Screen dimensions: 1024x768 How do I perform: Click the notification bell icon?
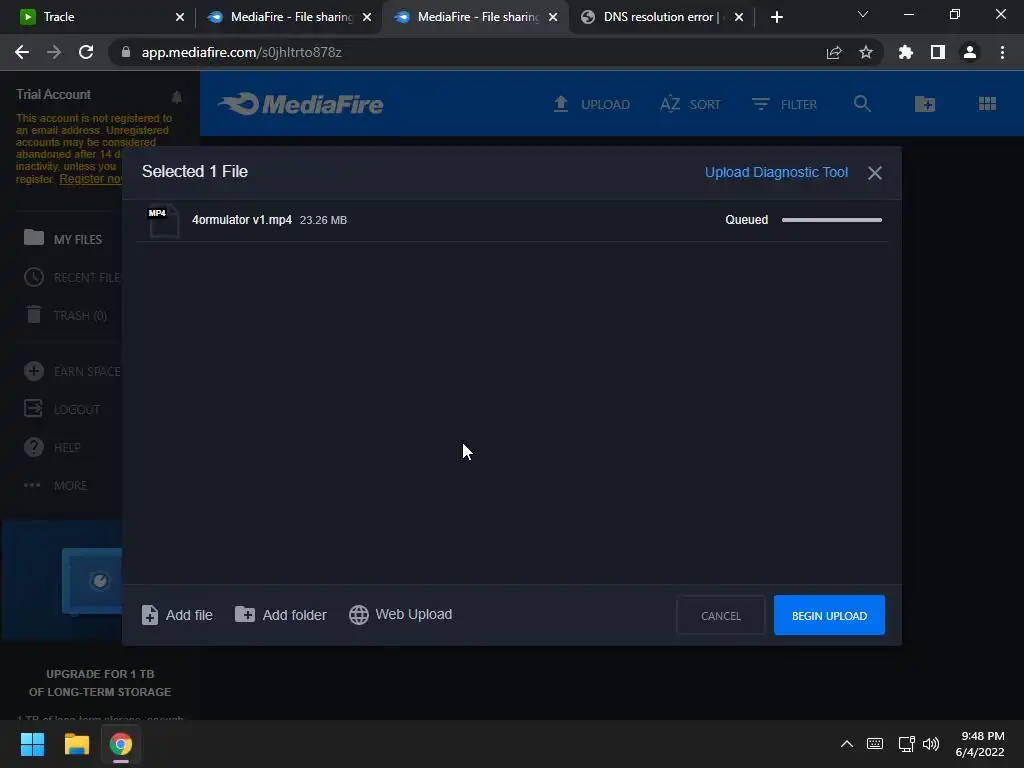176,97
